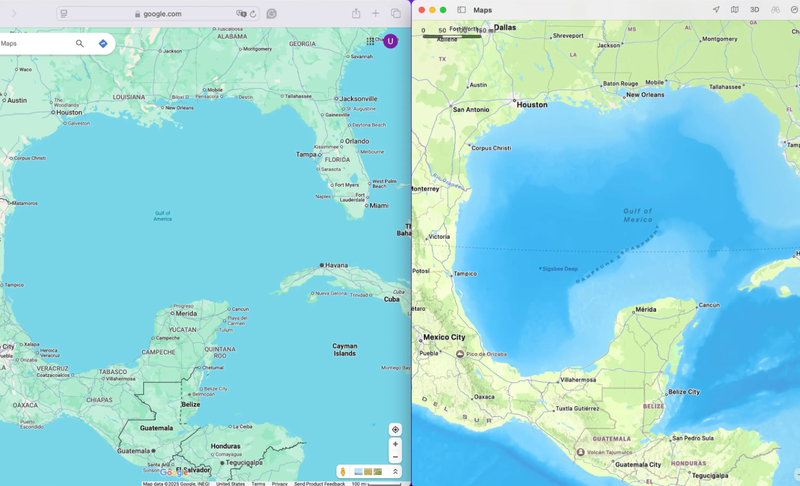Open Safari tab overview
The image size is (800, 486).
coord(396,14)
